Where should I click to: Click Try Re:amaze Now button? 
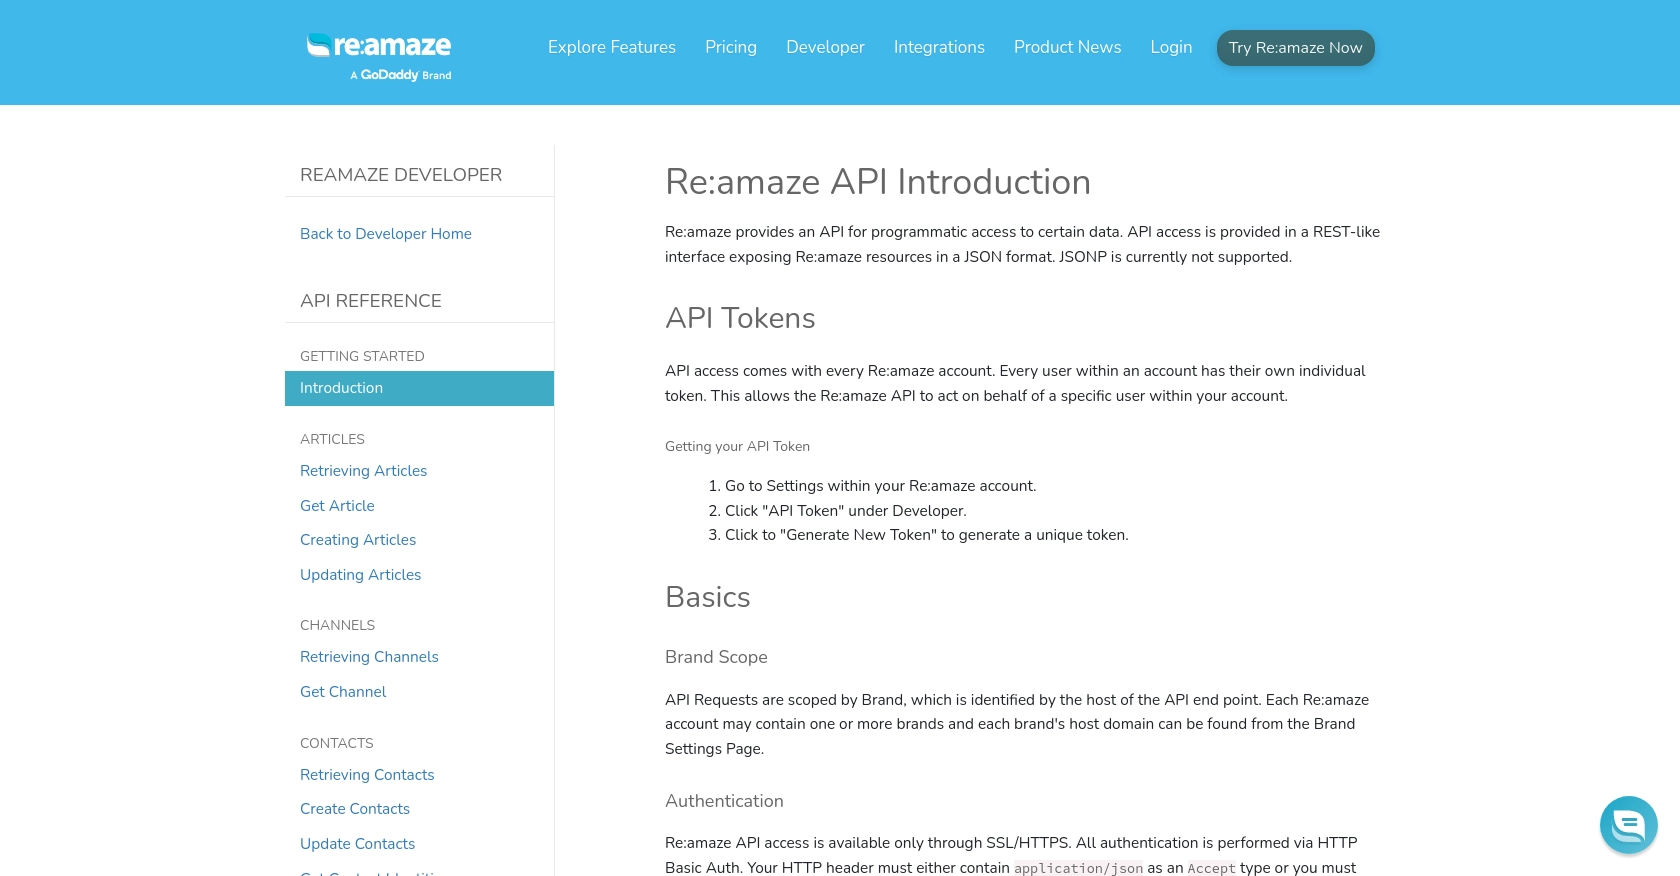click(x=1295, y=48)
